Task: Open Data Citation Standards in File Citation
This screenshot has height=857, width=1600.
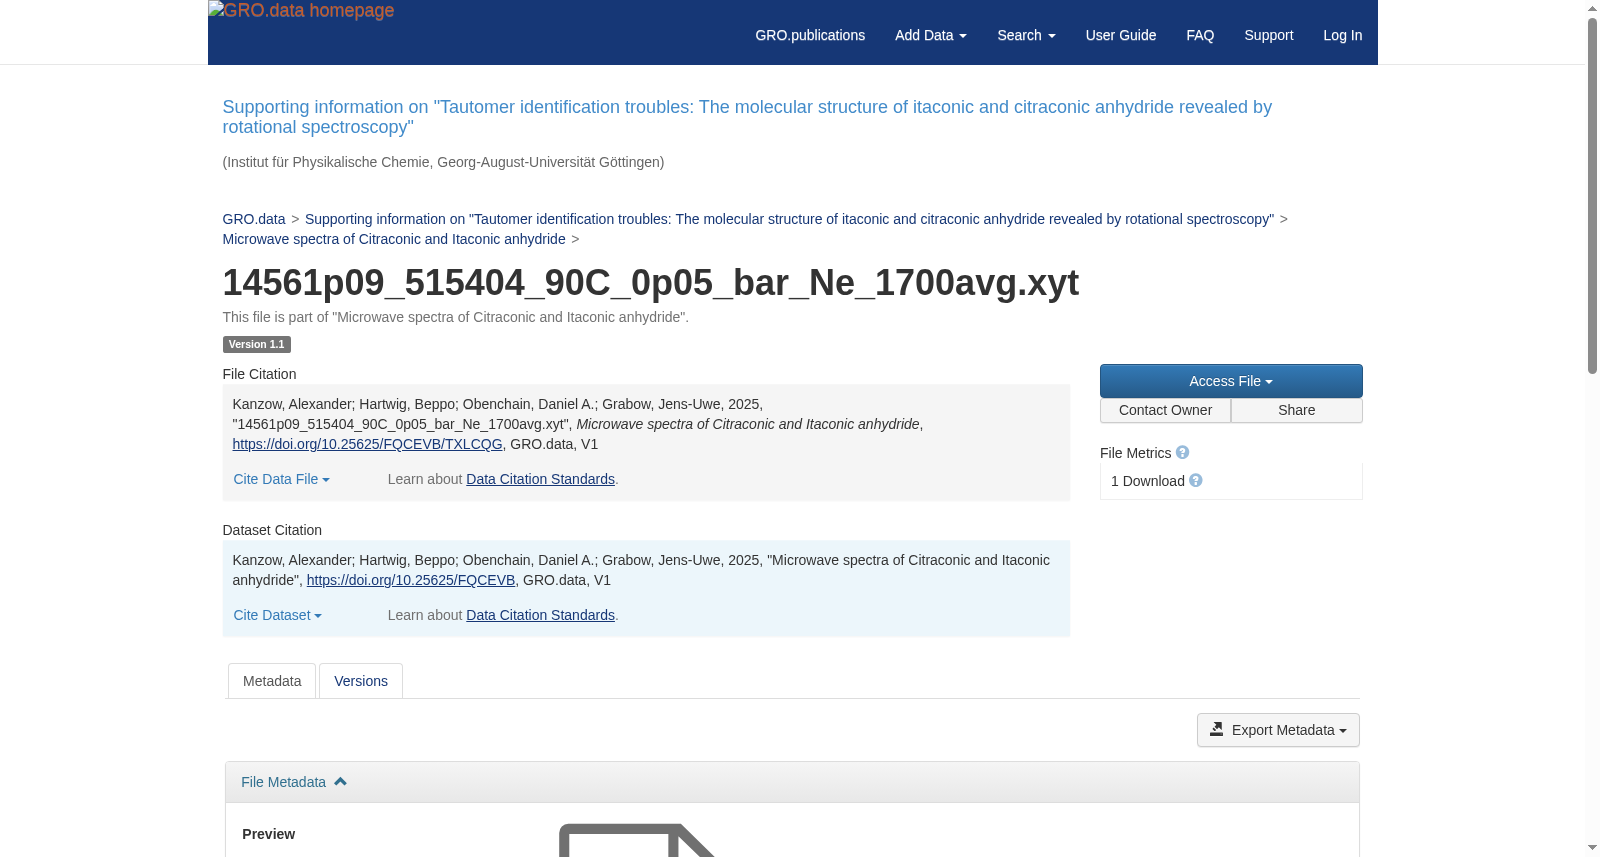Action: tap(540, 479)
